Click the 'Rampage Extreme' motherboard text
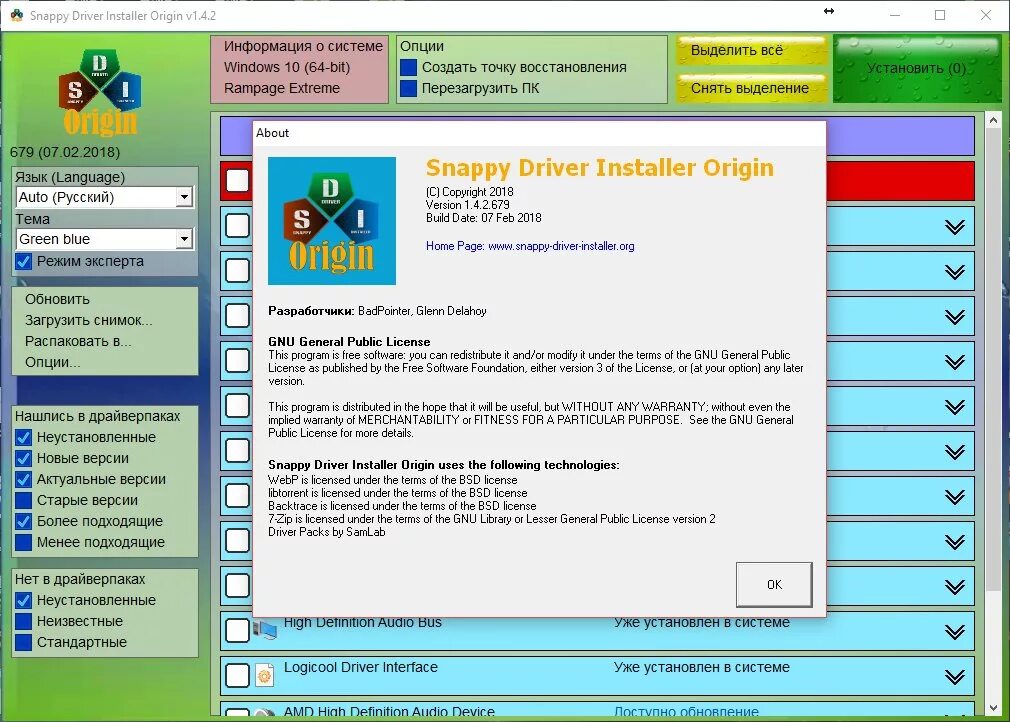The image size is (1010, 722). point(281,88)
